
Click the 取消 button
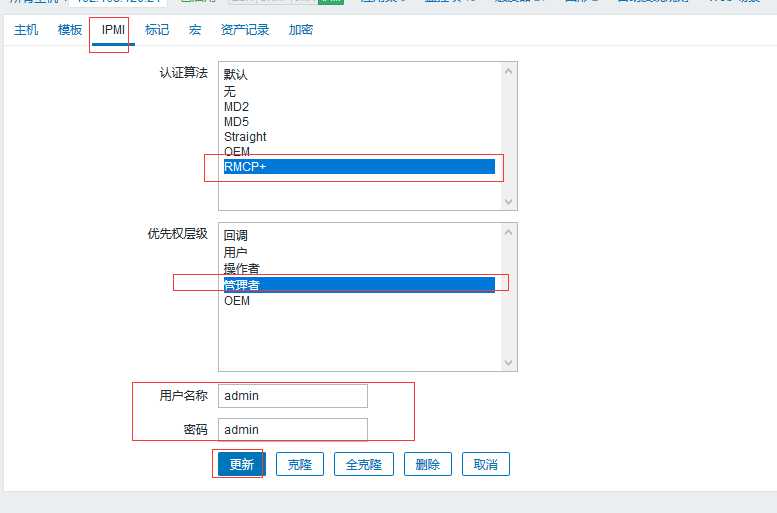pyautogui.click(x=486, y=464)
